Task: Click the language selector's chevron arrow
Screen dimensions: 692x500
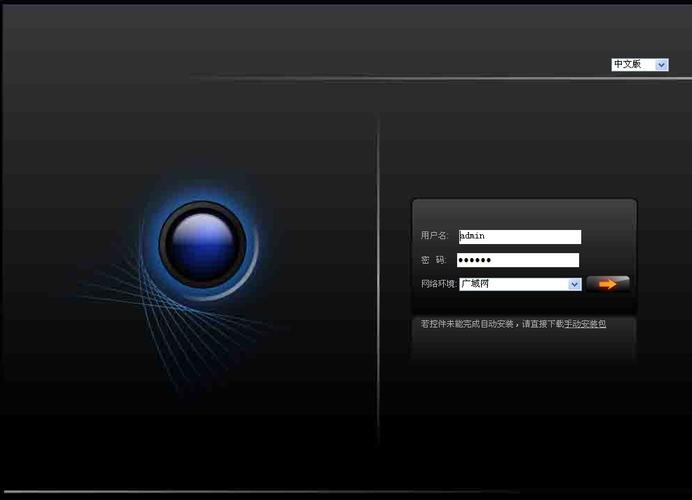Action: [x=661, y=64]
